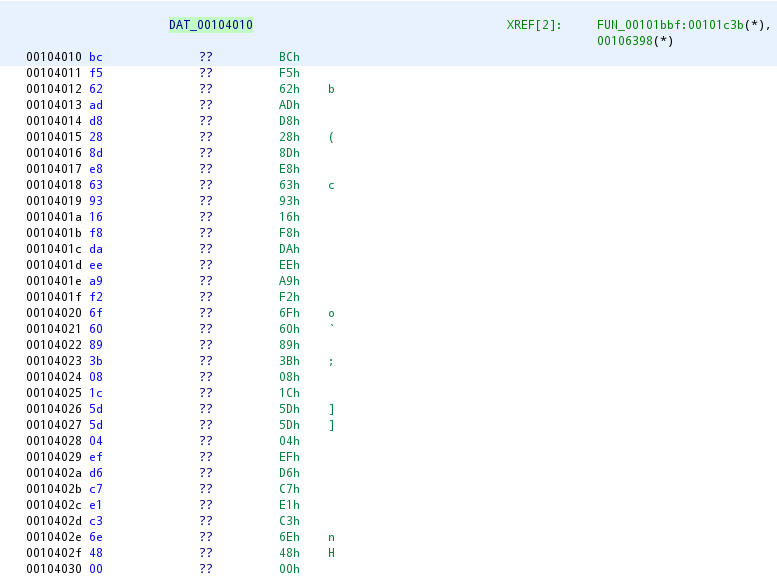Click operand 62h
The width and height of the screenshot is (777, 584).
tap(289, 89)
